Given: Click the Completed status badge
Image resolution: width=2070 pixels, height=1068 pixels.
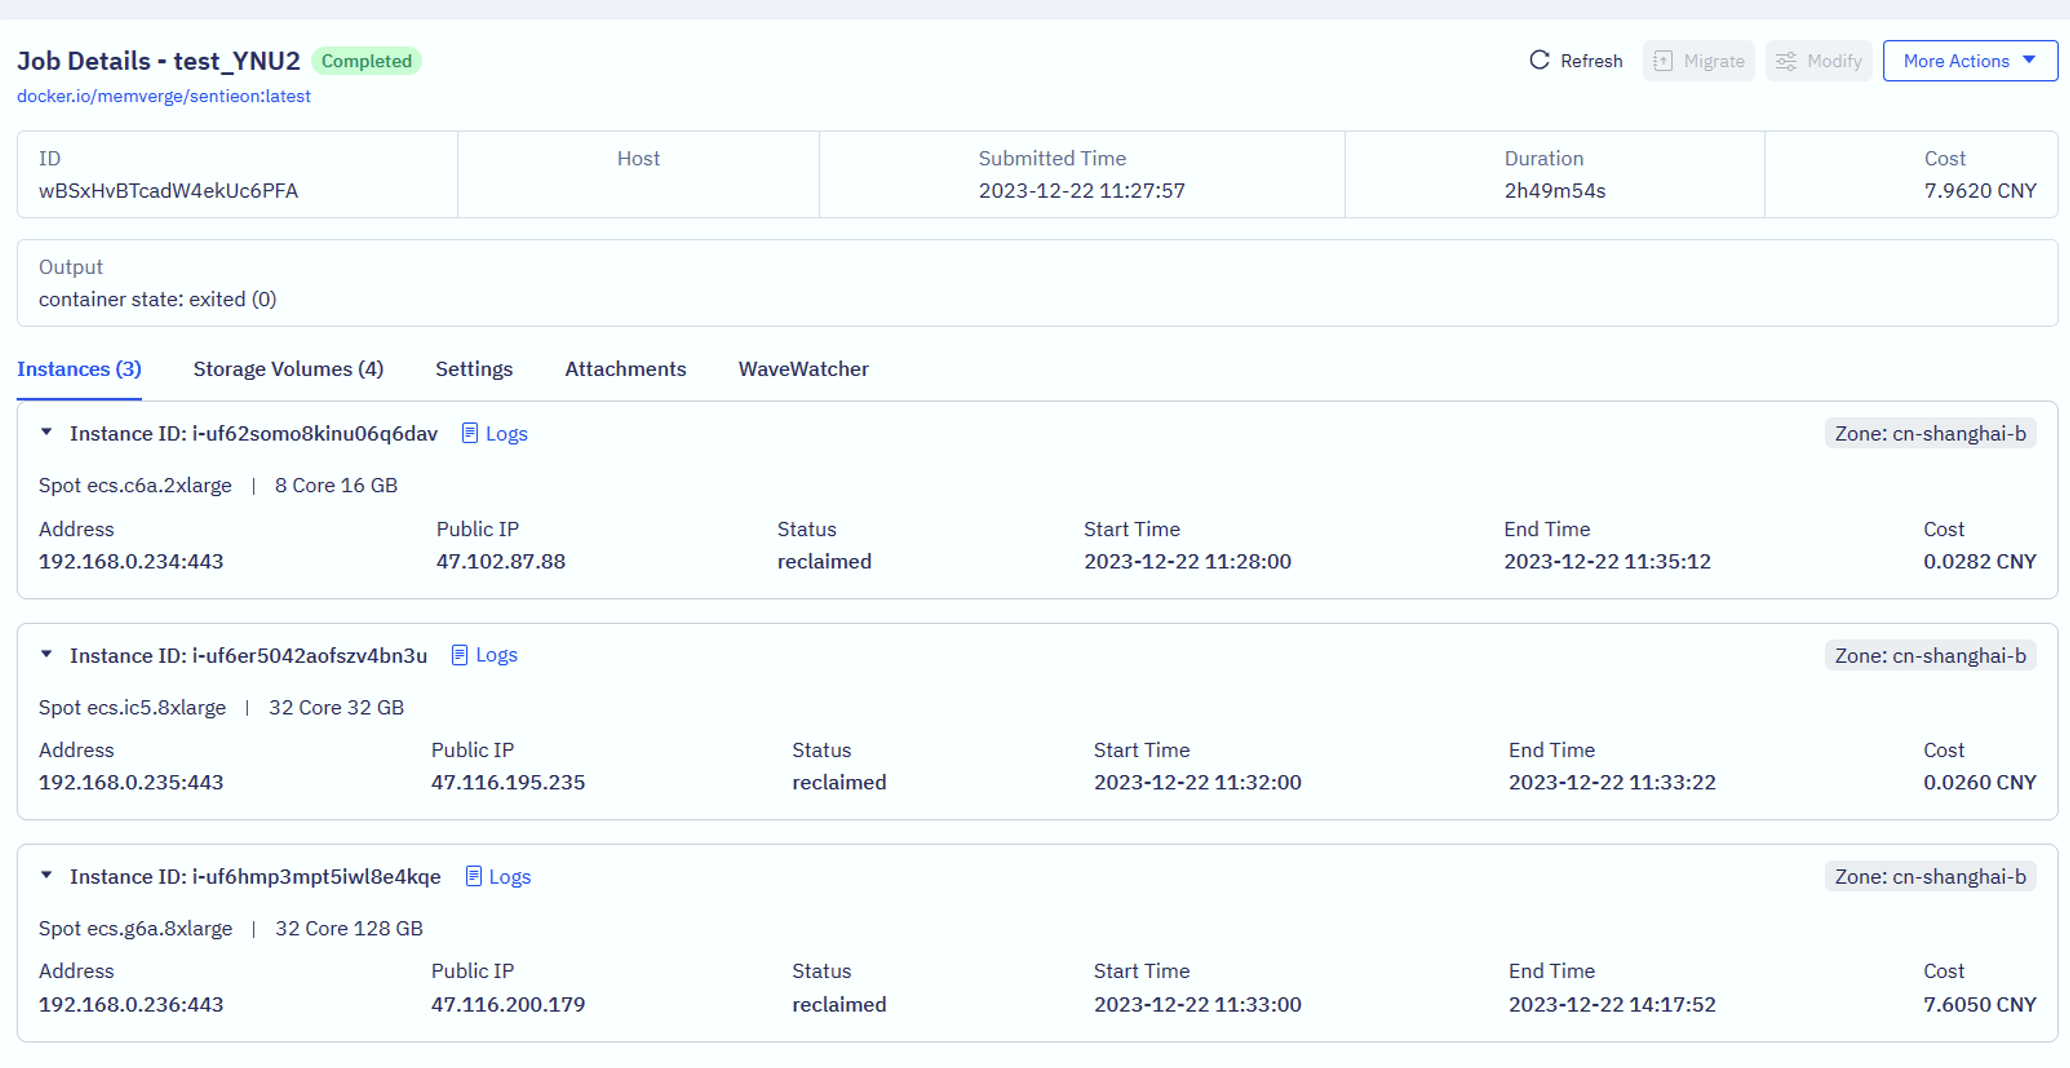Looking at the screenshot, I should click(x=366, y=61).
